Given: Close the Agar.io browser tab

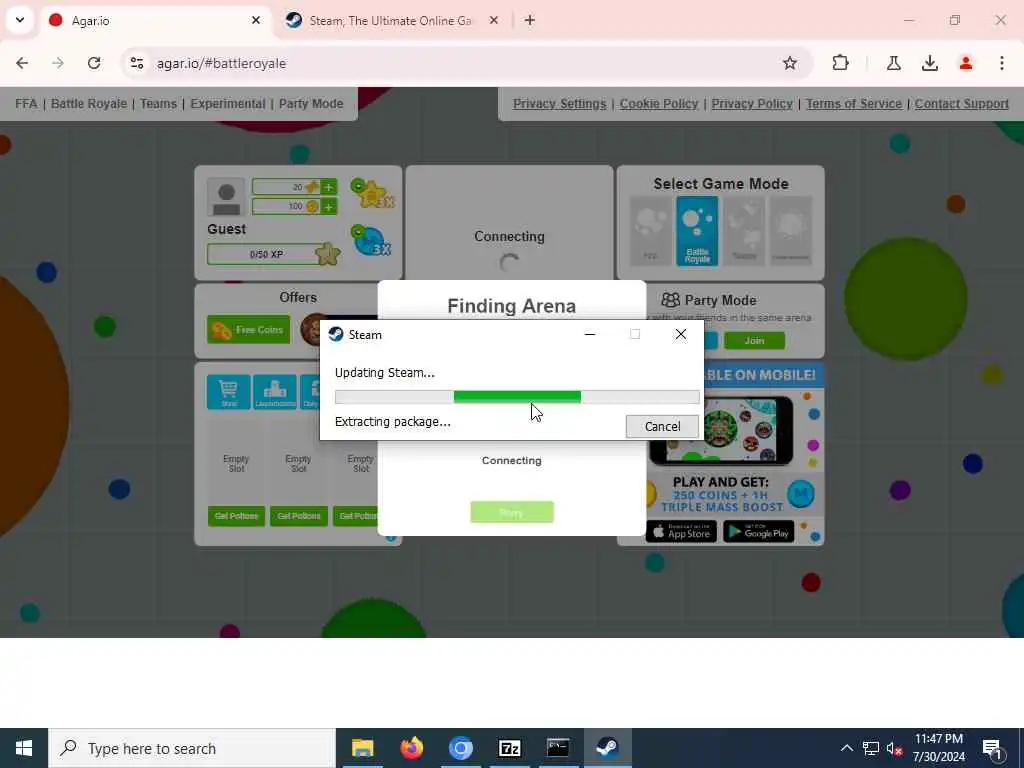Looking at the screenshot, I should pyautogui.click(x=256, y=20).
